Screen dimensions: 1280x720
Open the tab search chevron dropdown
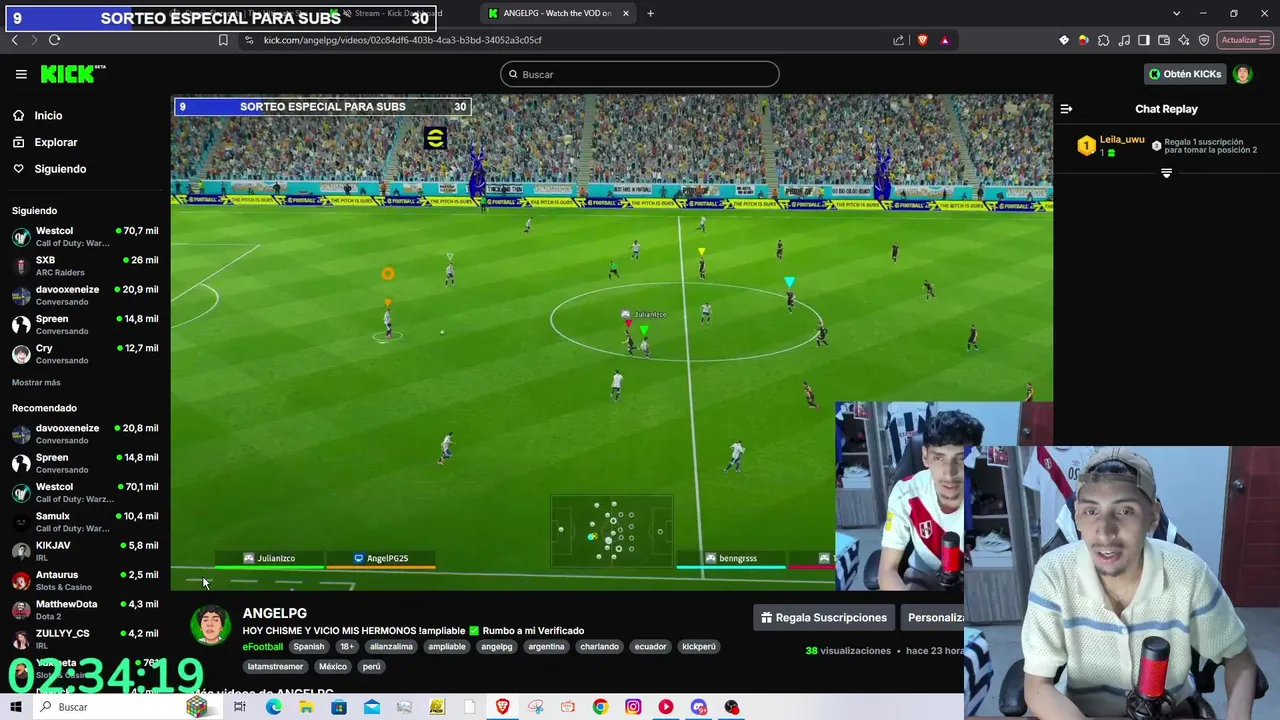(x=1176, y=13)
